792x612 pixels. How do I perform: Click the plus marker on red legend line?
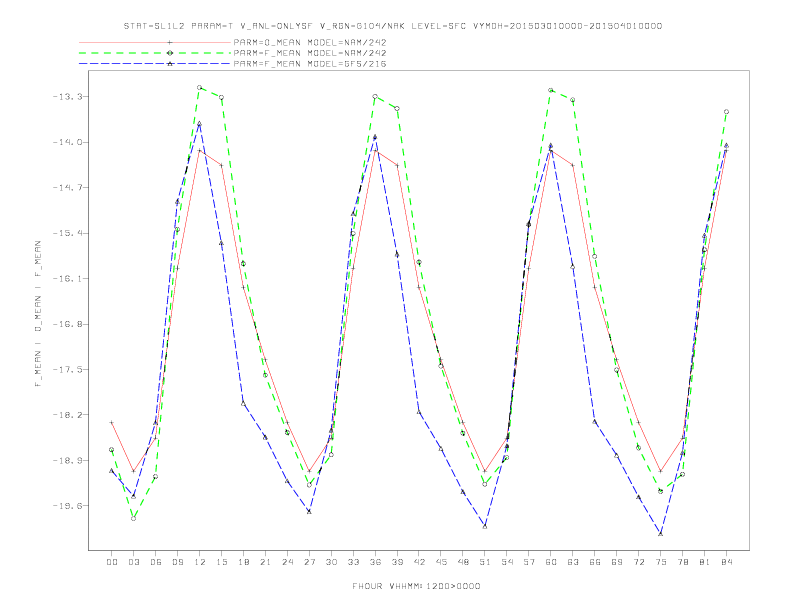tap(170, 42)
